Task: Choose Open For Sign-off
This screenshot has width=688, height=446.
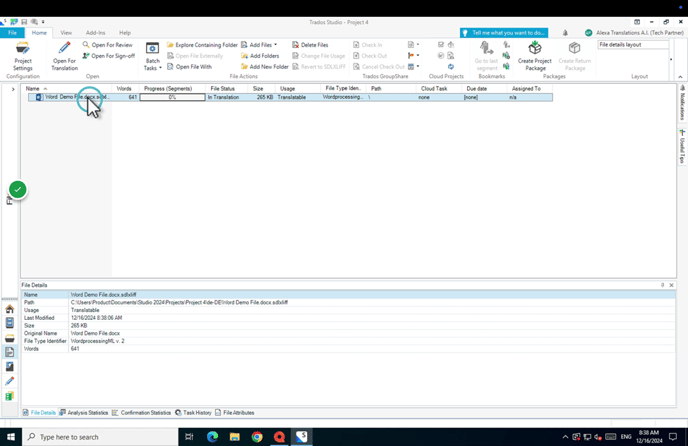Action: 108,56
